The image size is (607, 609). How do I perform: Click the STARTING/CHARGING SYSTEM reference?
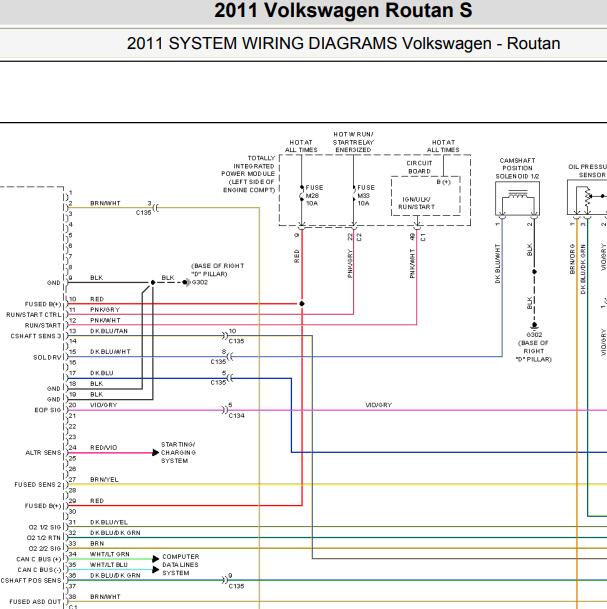[178, 452]
